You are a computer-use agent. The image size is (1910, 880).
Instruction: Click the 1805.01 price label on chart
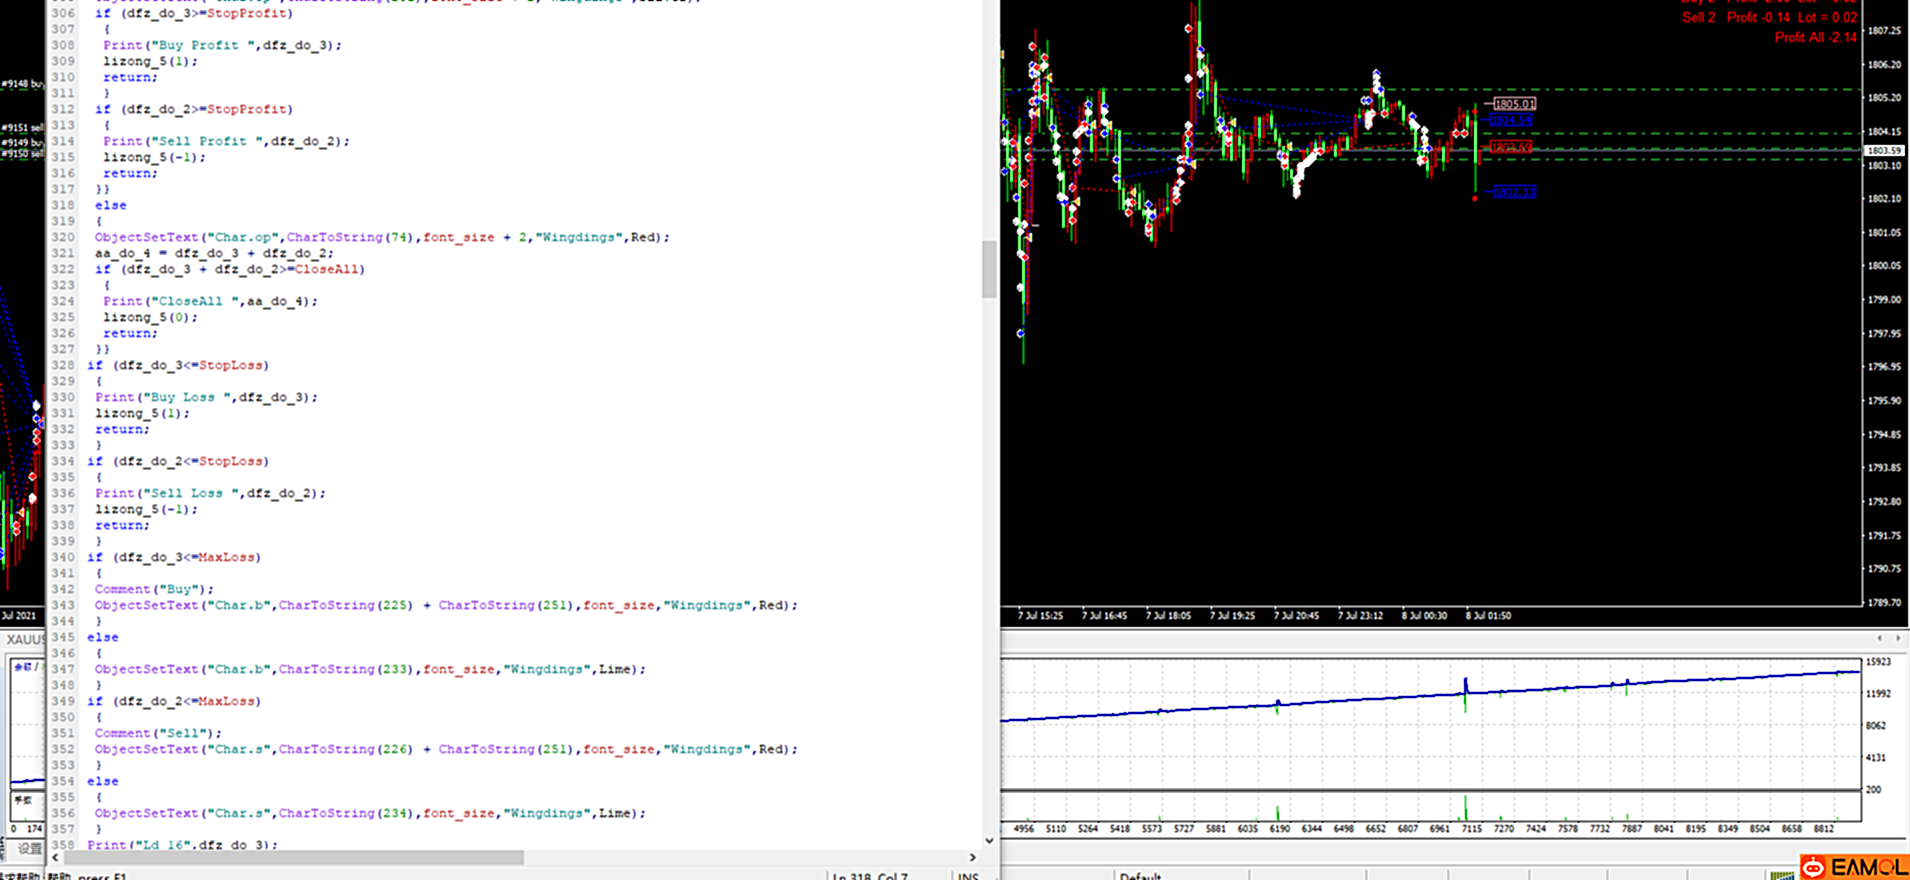point(1513,104)
